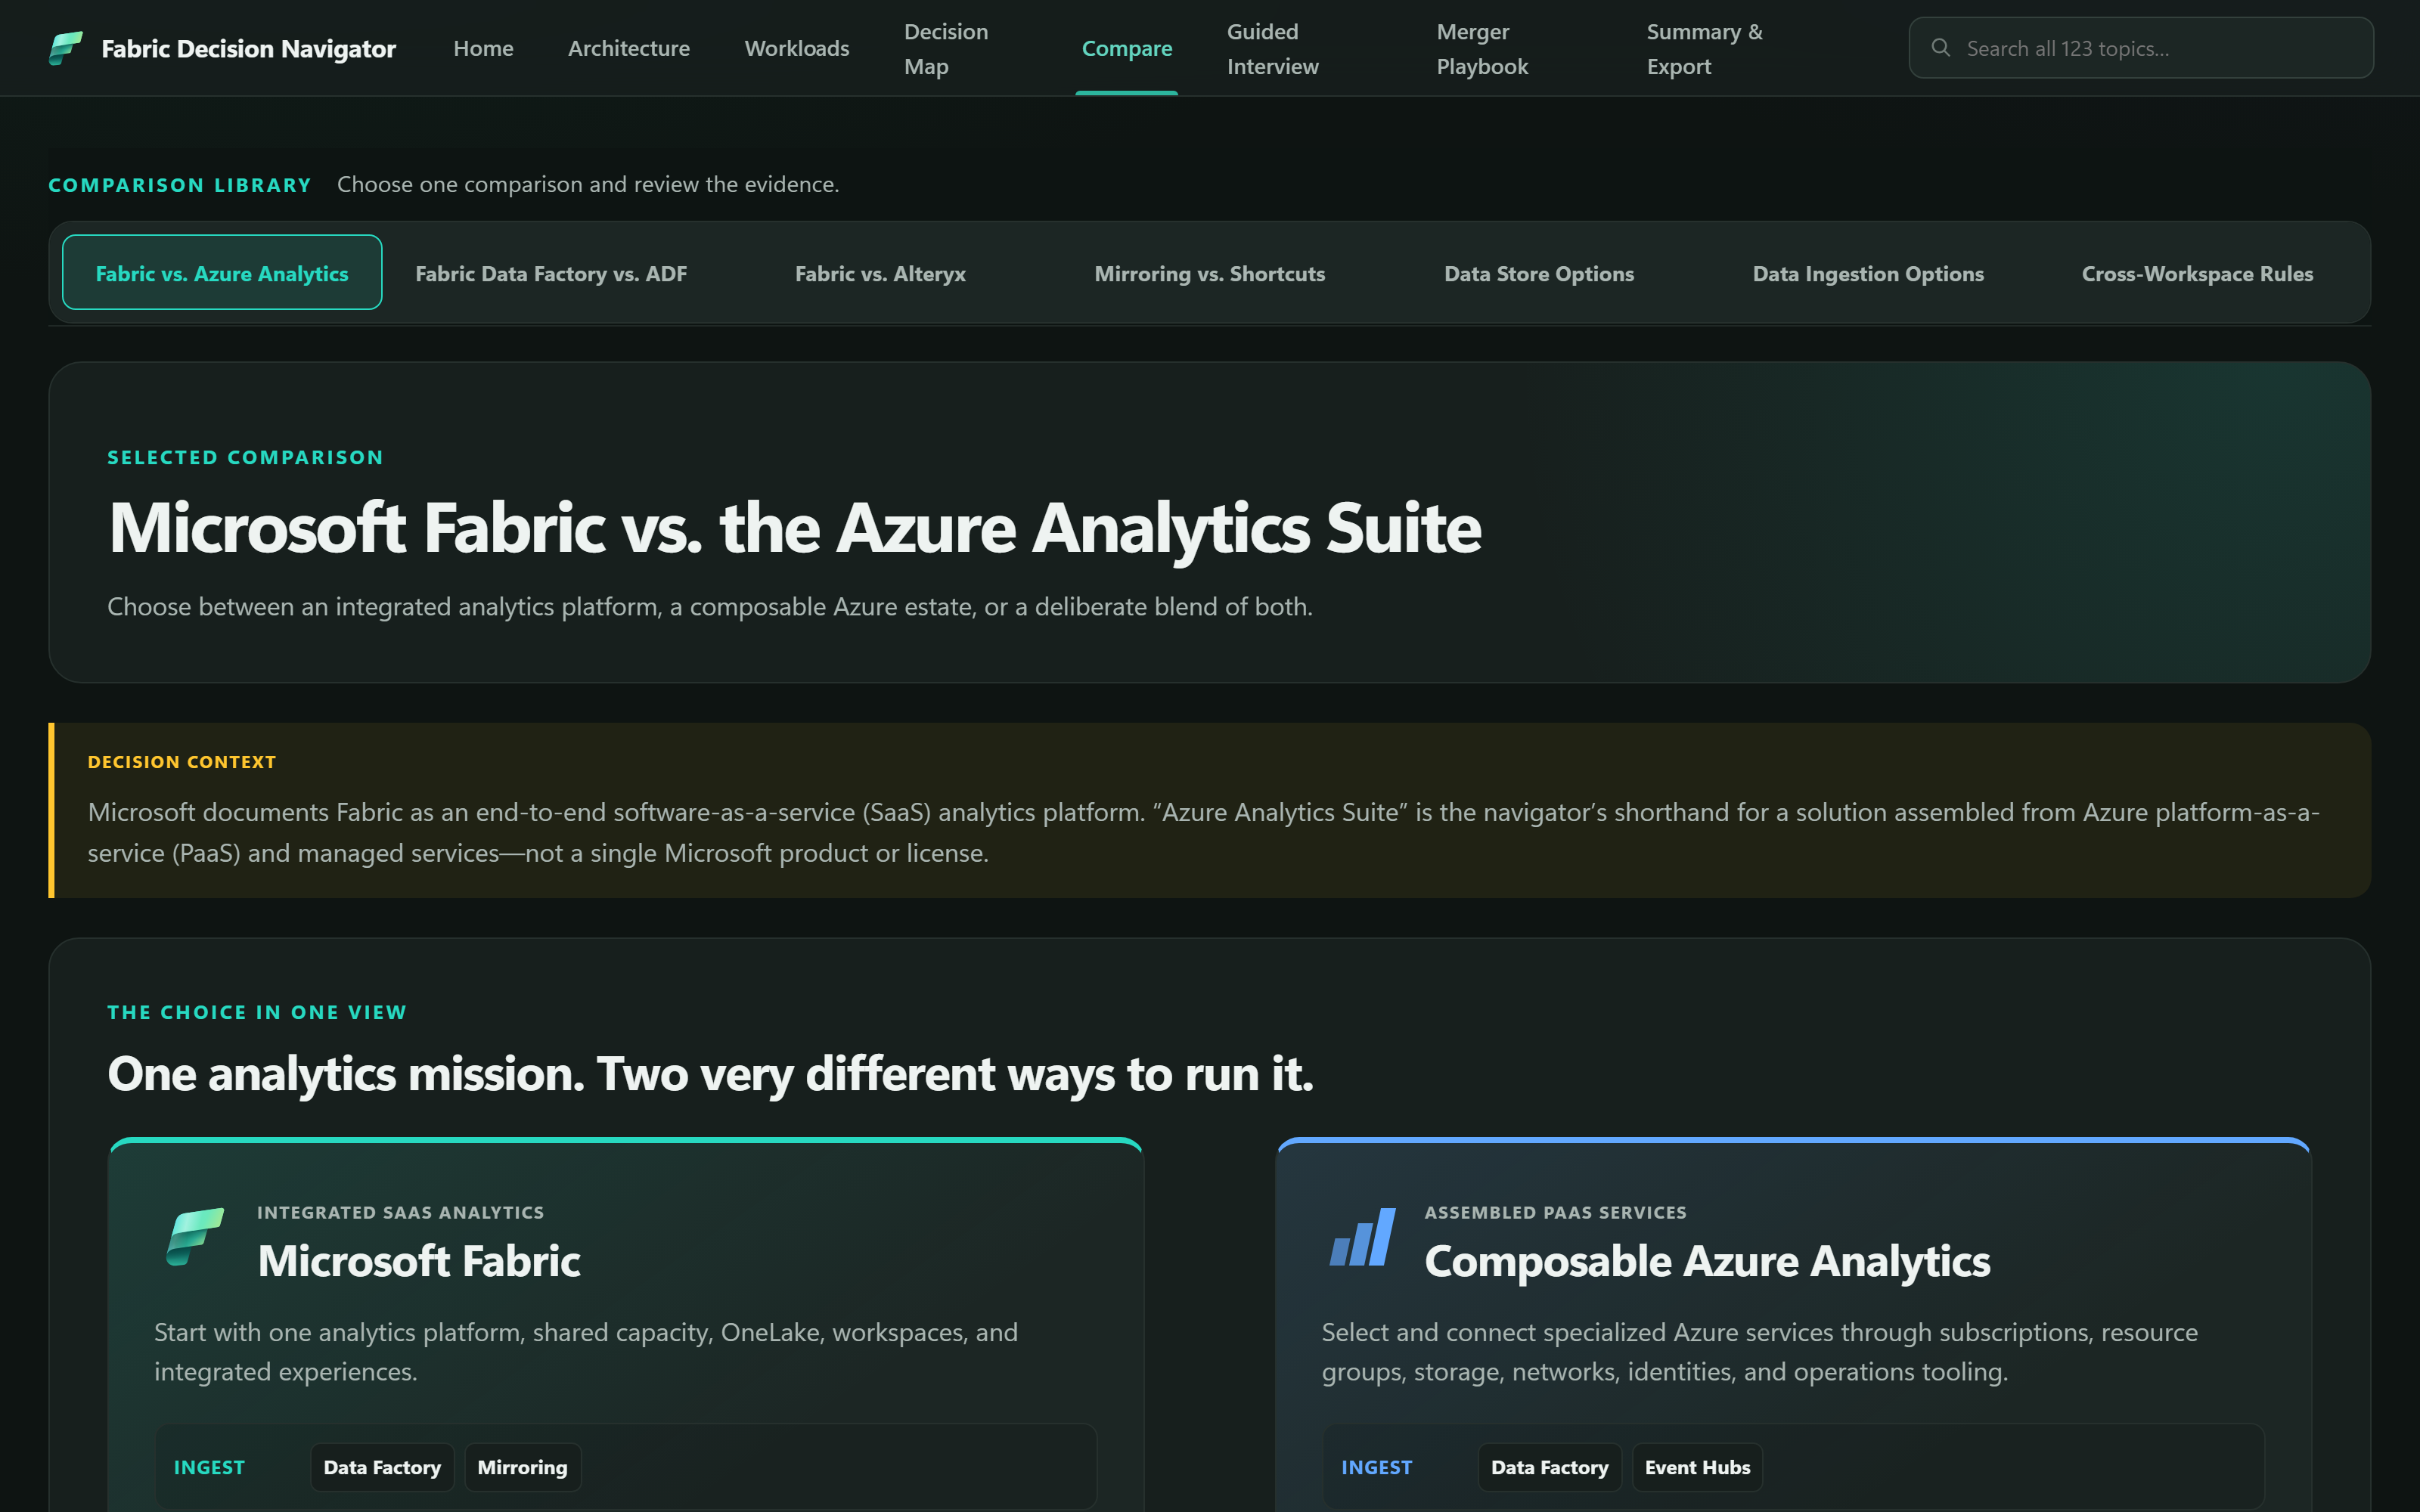The width and height of the screenshot is (2420, 1512).
Task: Click the search magnifier icon
Action: coord(1940,48)
